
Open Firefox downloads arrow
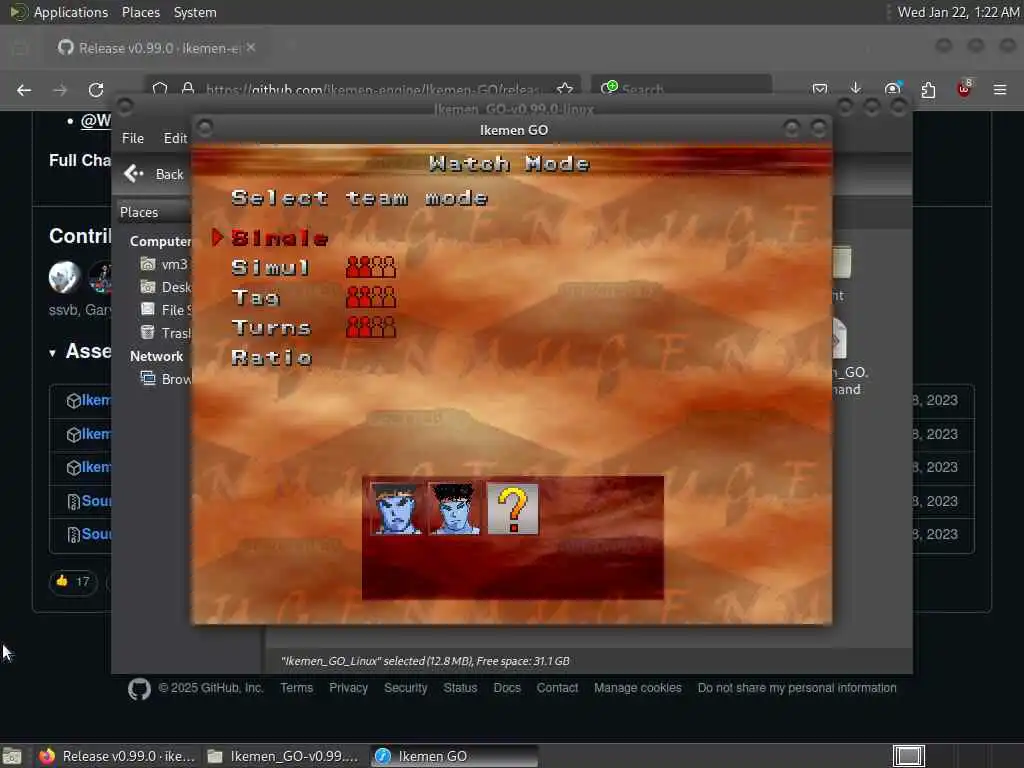[856, 89]
